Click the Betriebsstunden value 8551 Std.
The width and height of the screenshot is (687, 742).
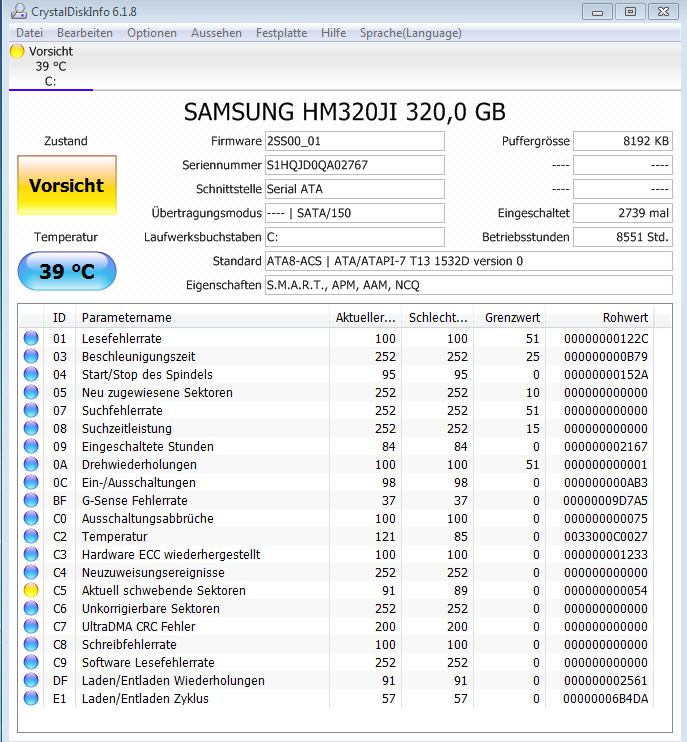623,237
